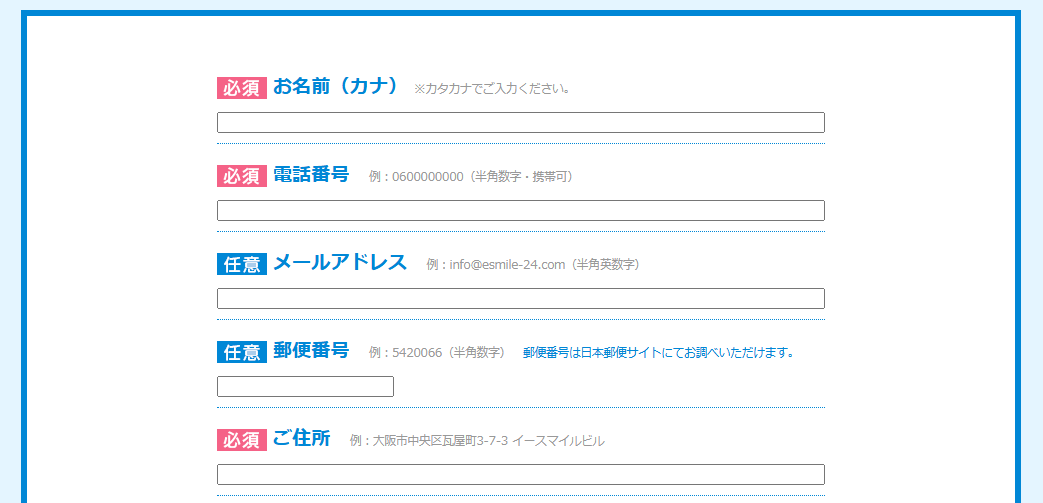Click the お名前（カナ） field label
1043x503 pixels.
(336, 87)
